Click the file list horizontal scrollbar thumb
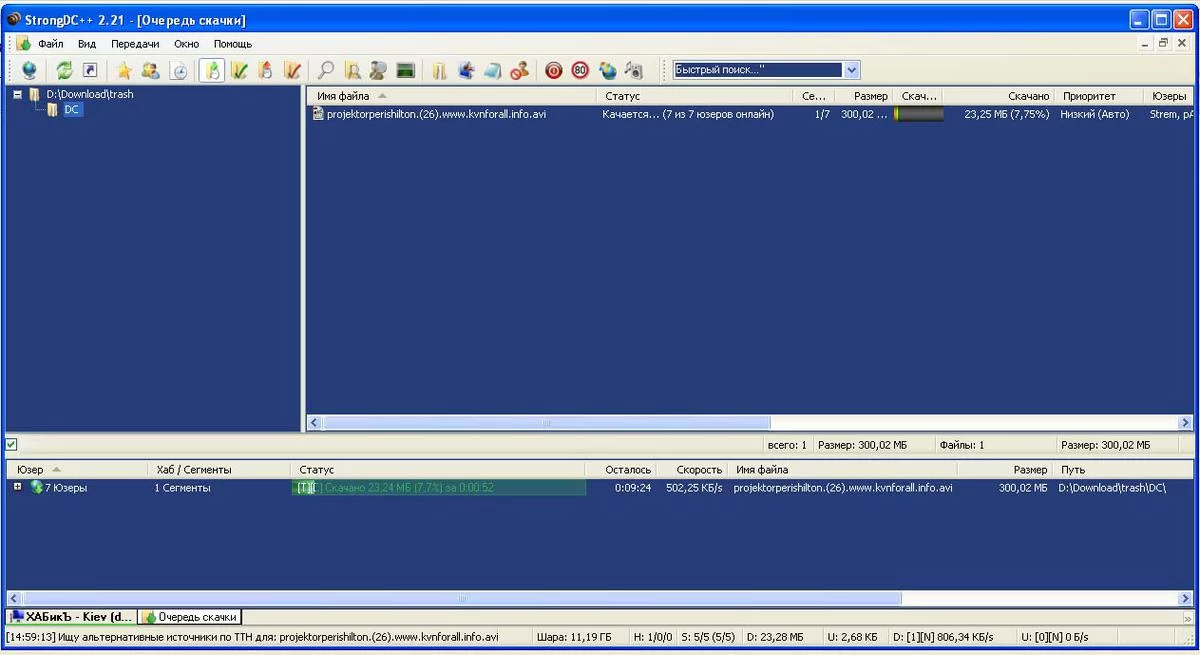The height and width of the screenshot is (655, 1200). (546, 423)
